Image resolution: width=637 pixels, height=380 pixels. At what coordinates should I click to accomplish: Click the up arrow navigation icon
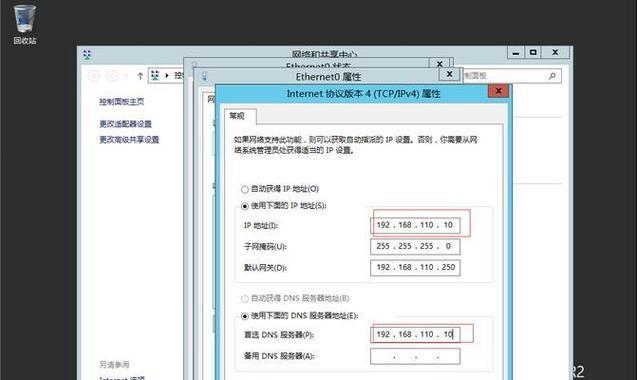(140, 76)
